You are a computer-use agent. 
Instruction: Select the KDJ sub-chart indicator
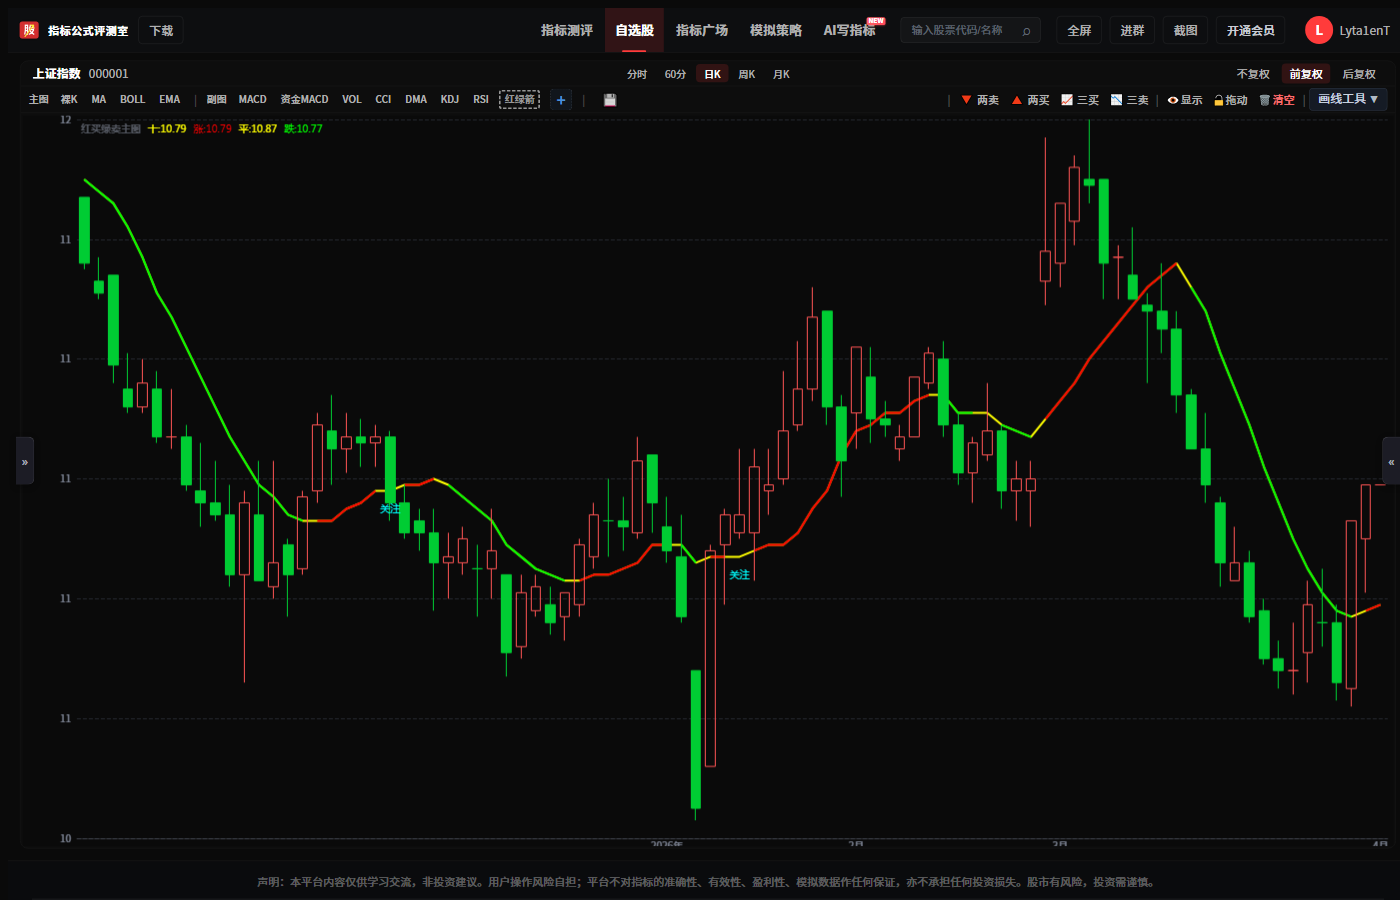tap(450, 100)
